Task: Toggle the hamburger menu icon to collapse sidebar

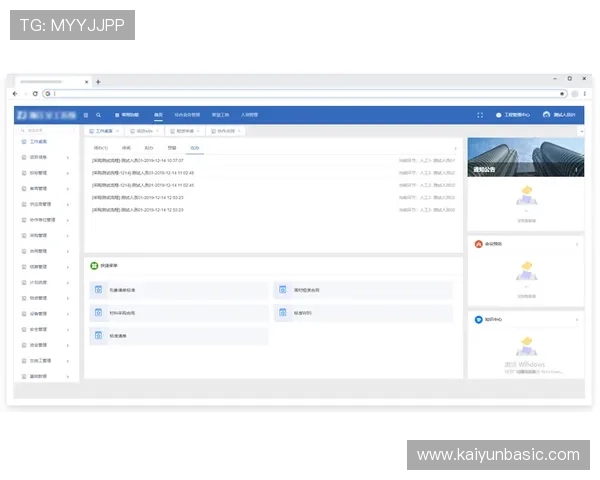Action: (86, 115)
